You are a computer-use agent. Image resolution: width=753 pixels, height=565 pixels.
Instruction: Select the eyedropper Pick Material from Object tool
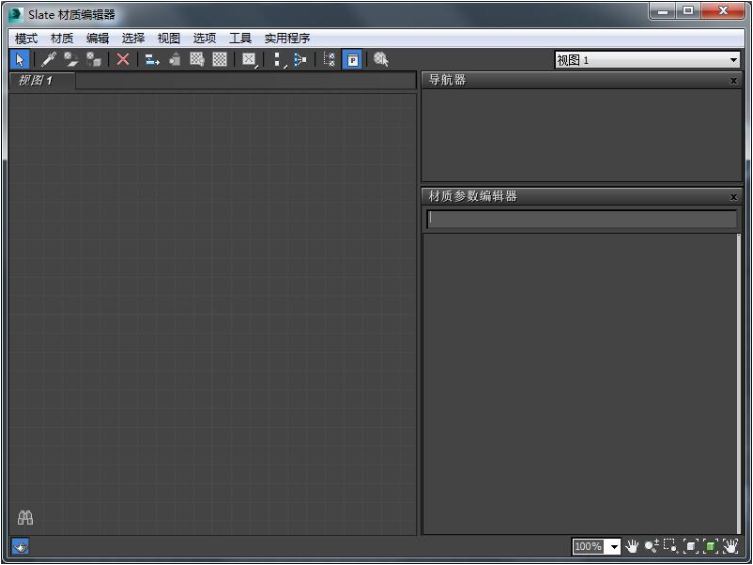pyautogui.click(x=48, y=60)
